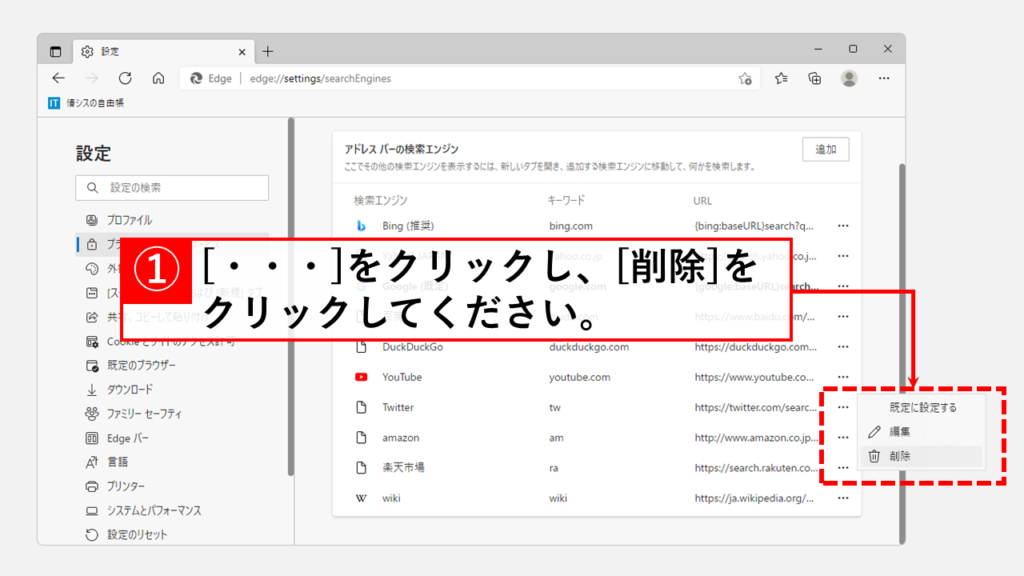Open more actions for YouTube row
Screen dimensions: 1024x576
843,377
